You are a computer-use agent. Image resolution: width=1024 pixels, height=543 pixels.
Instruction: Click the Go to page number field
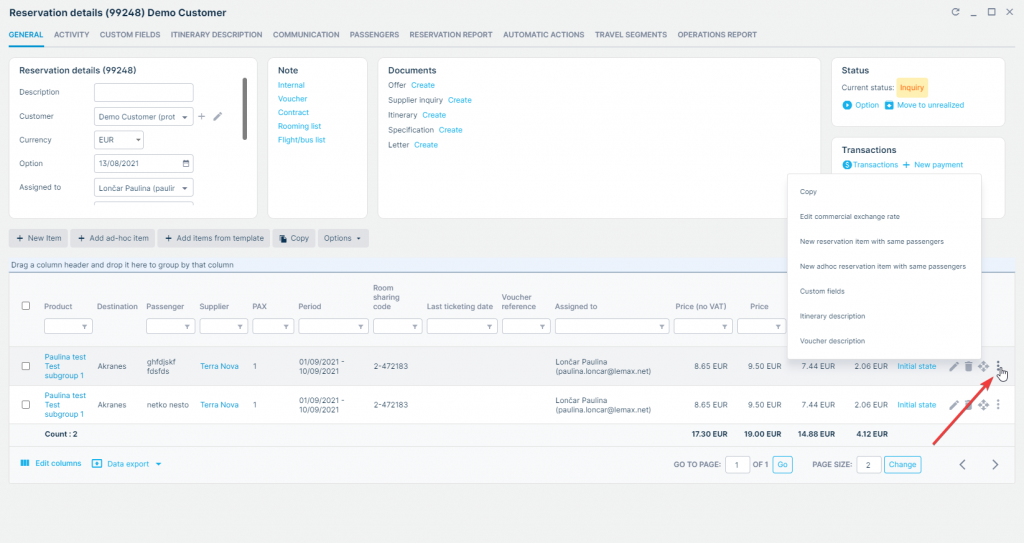[x=737, y=465]
